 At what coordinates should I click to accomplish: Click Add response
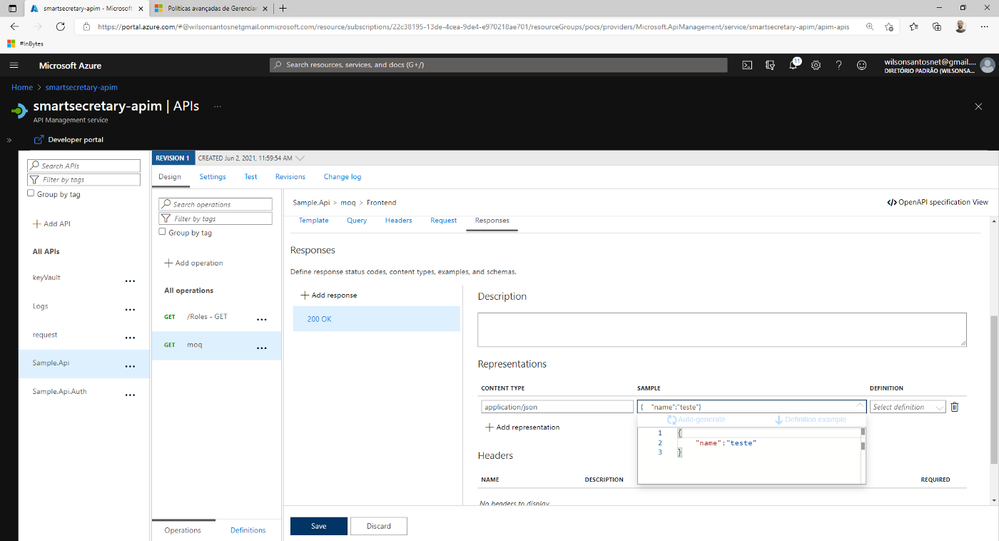329,295
